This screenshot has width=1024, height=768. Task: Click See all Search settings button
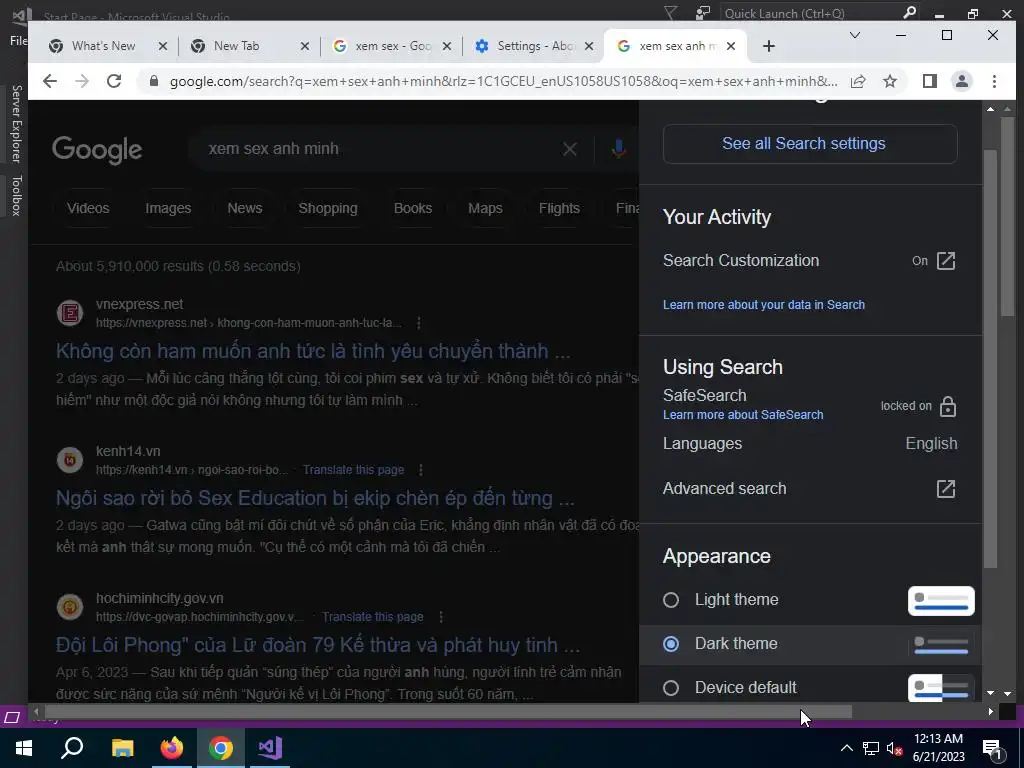pyautogui.click(x=810, y=144)
